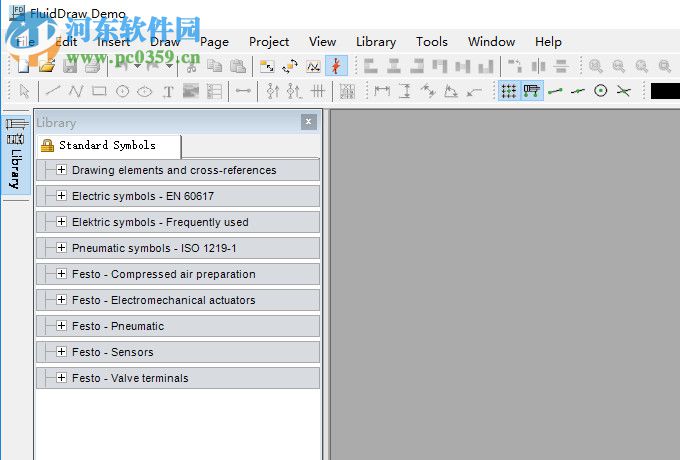Select the Circle drawing tool
The height and width of the screenshot is (460, 680).
point(123,91)
